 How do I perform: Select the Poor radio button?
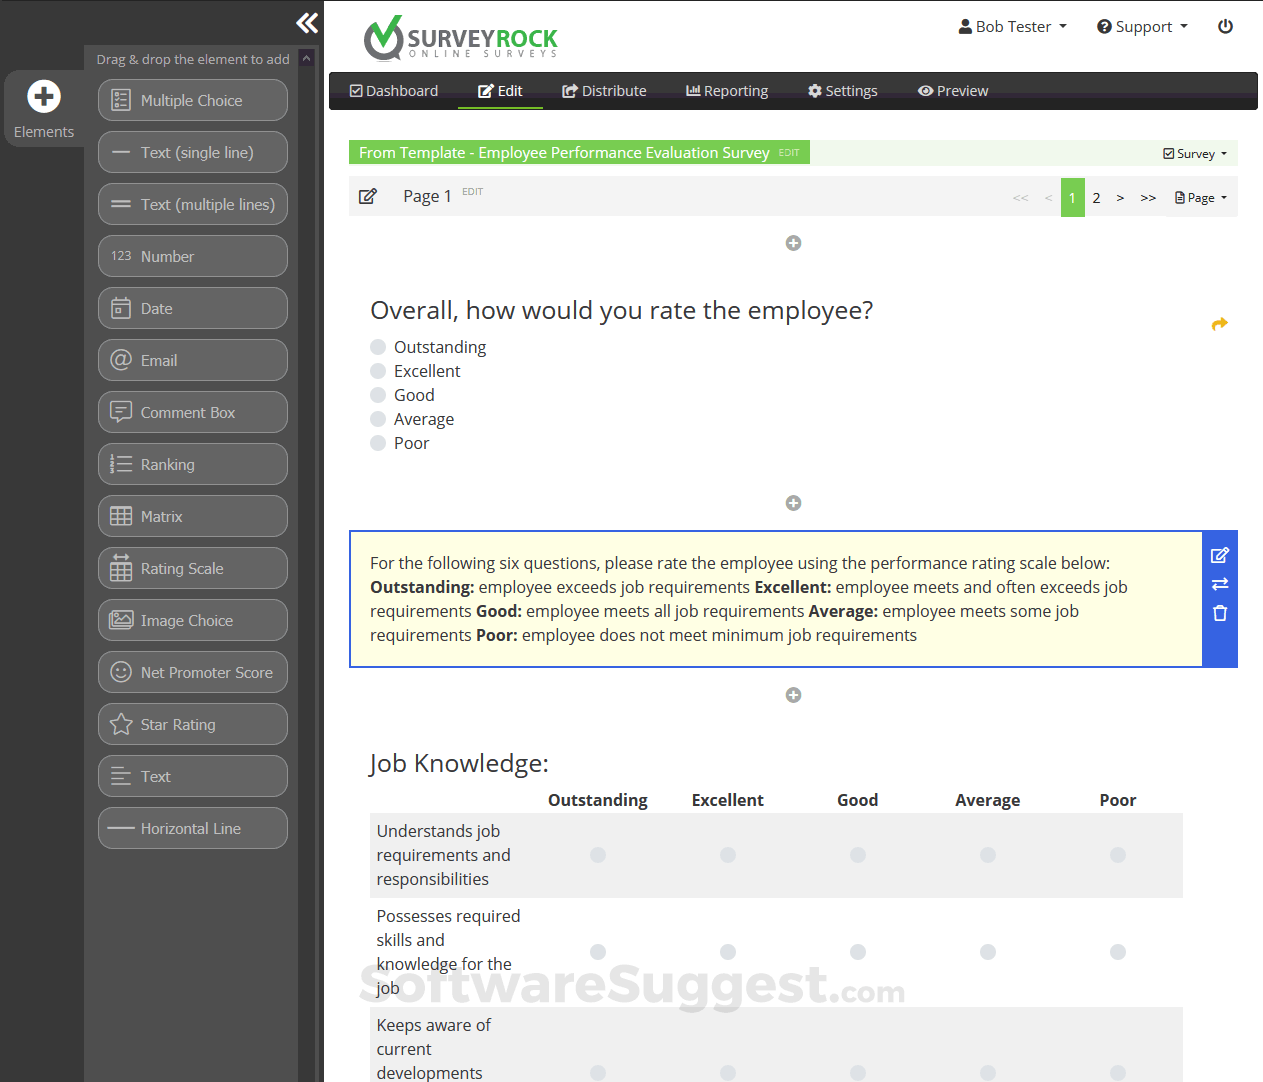(x=378, y=443)
